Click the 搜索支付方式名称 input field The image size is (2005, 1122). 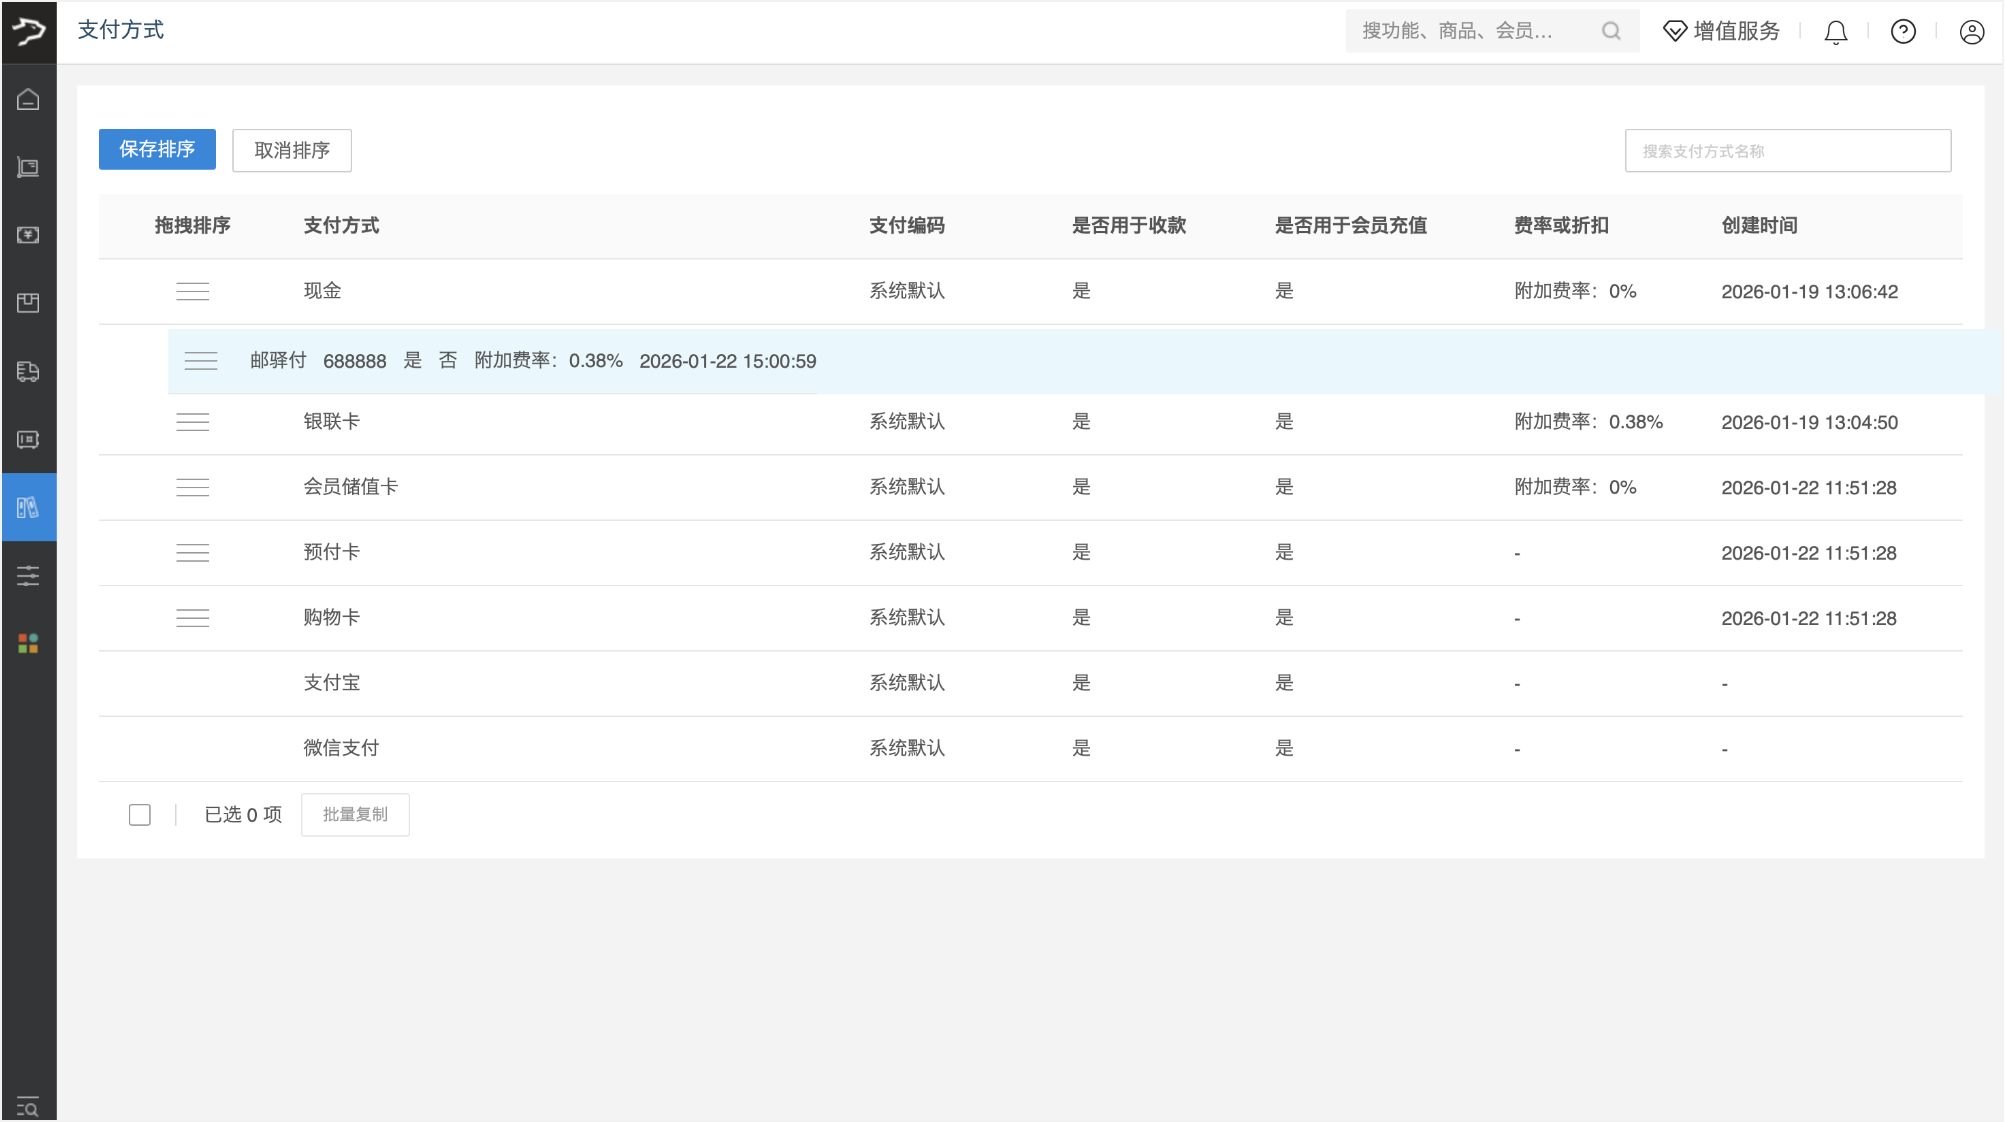pos(1787,151)
